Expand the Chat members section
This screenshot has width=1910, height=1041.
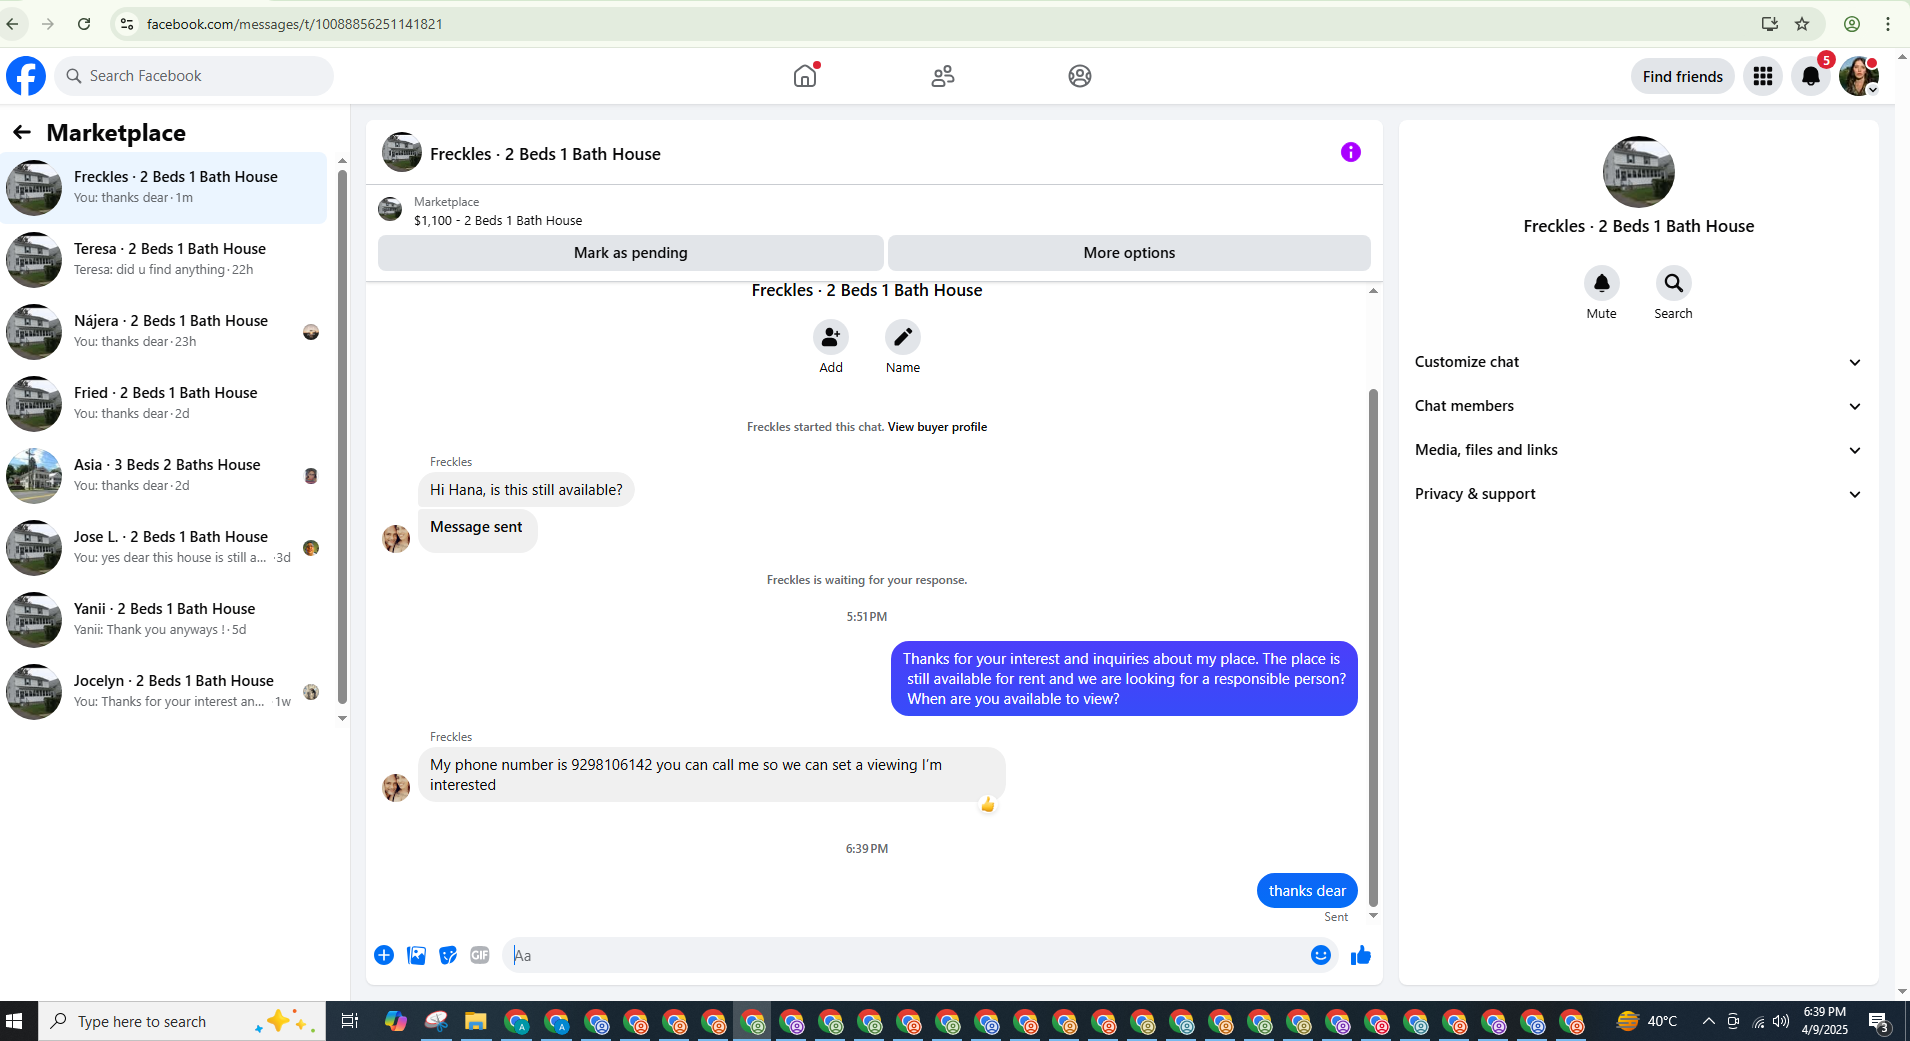pyautogui.click(x=1639, y=406)
